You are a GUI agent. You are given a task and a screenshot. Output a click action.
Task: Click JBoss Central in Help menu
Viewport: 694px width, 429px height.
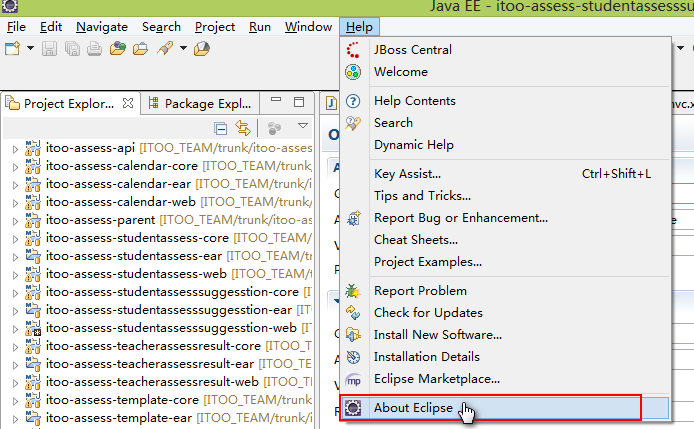[505, 50]
